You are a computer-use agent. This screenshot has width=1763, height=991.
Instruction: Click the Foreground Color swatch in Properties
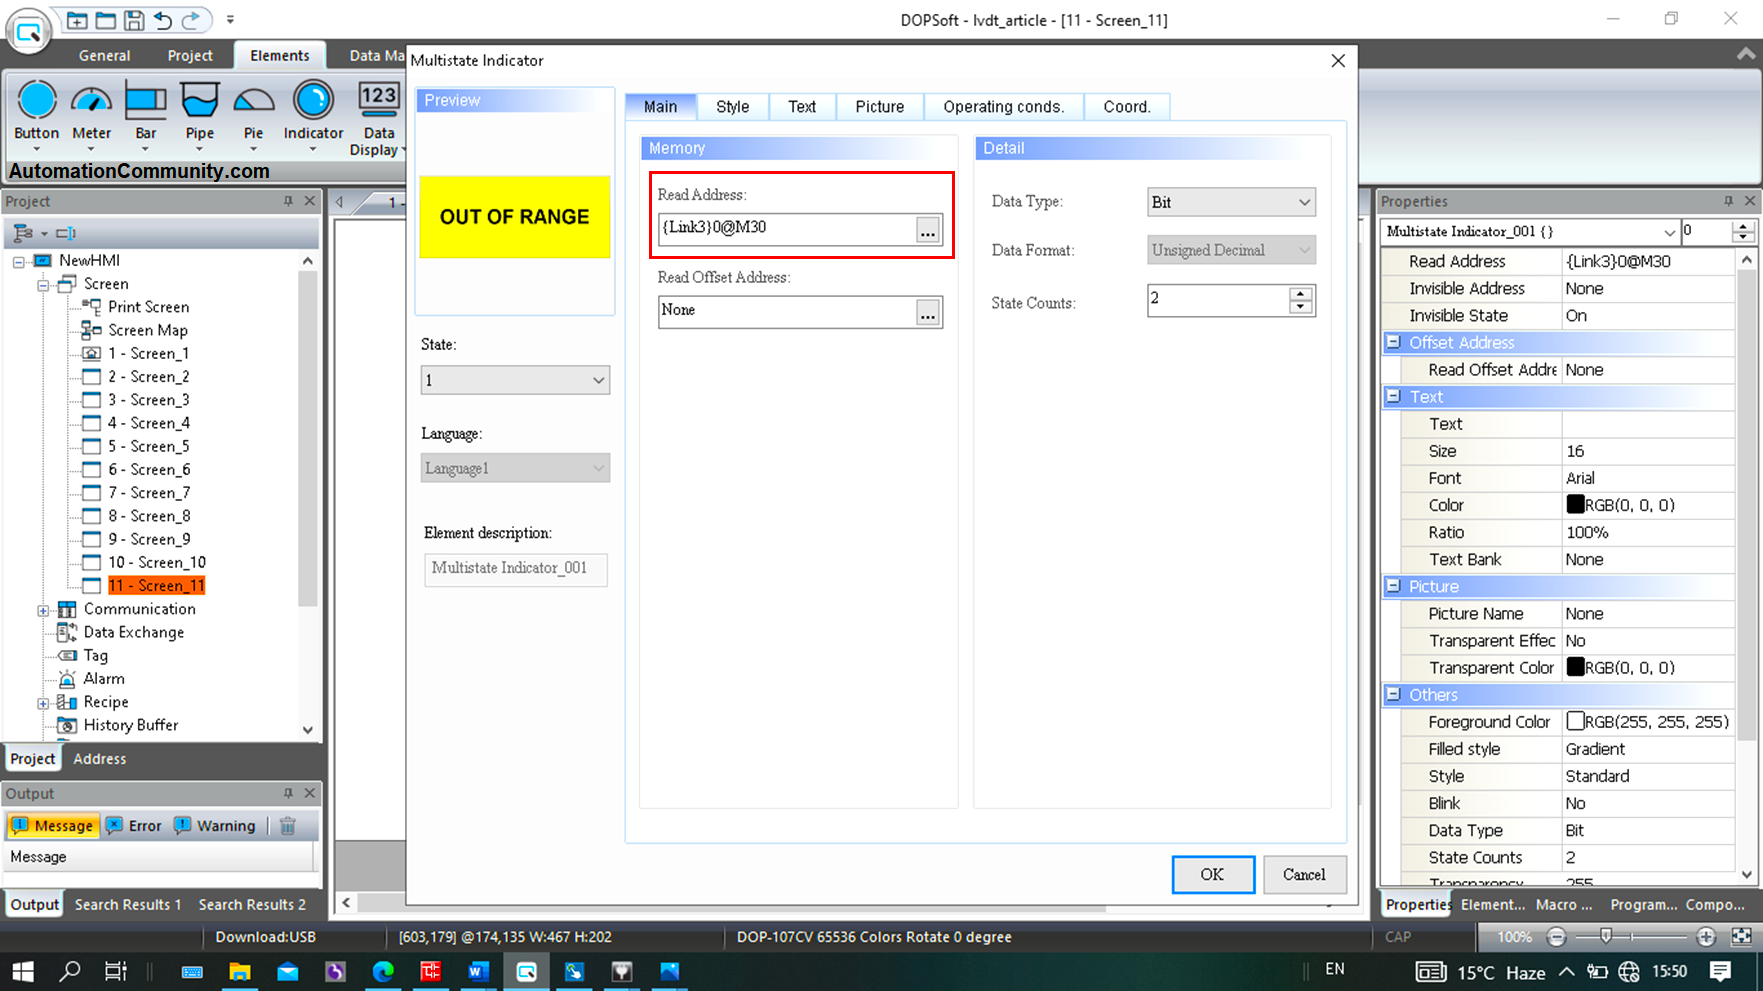click(1577, 721)
